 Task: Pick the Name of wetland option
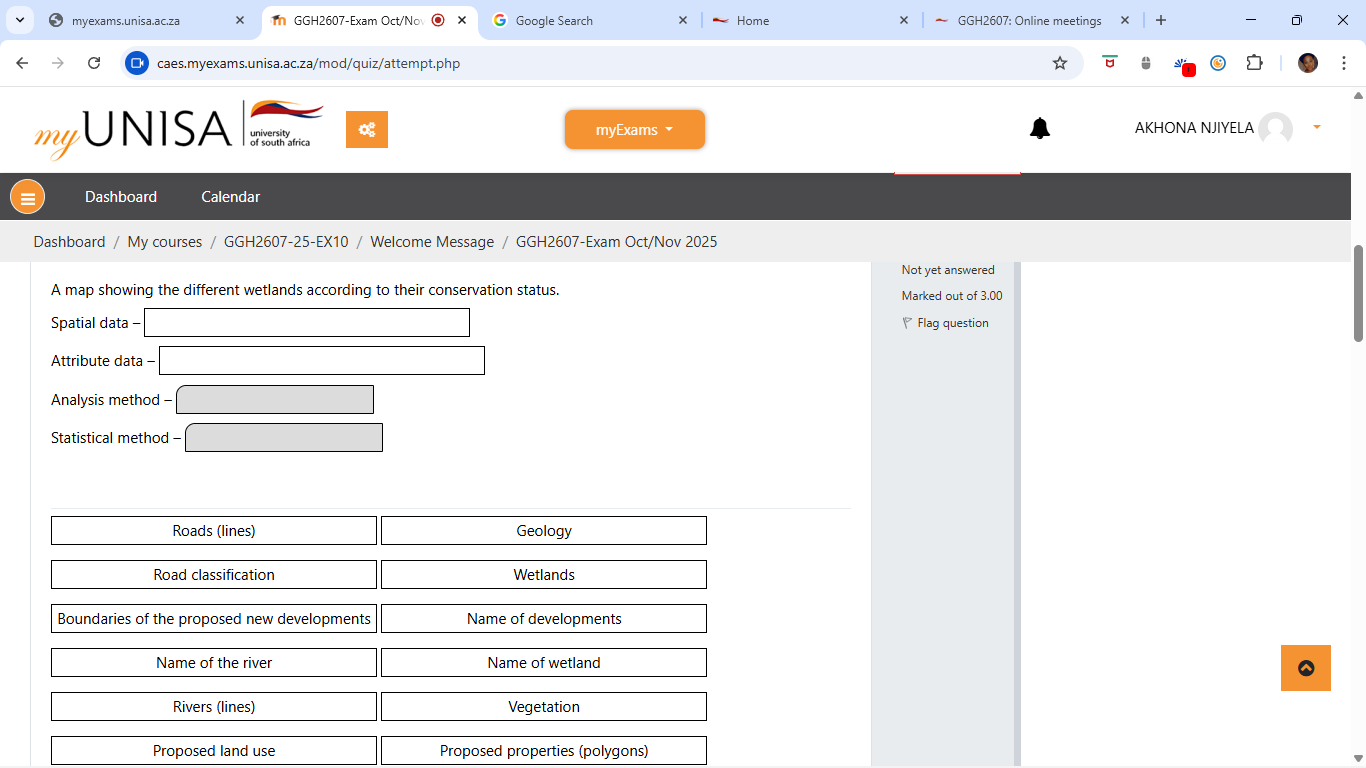544,663
